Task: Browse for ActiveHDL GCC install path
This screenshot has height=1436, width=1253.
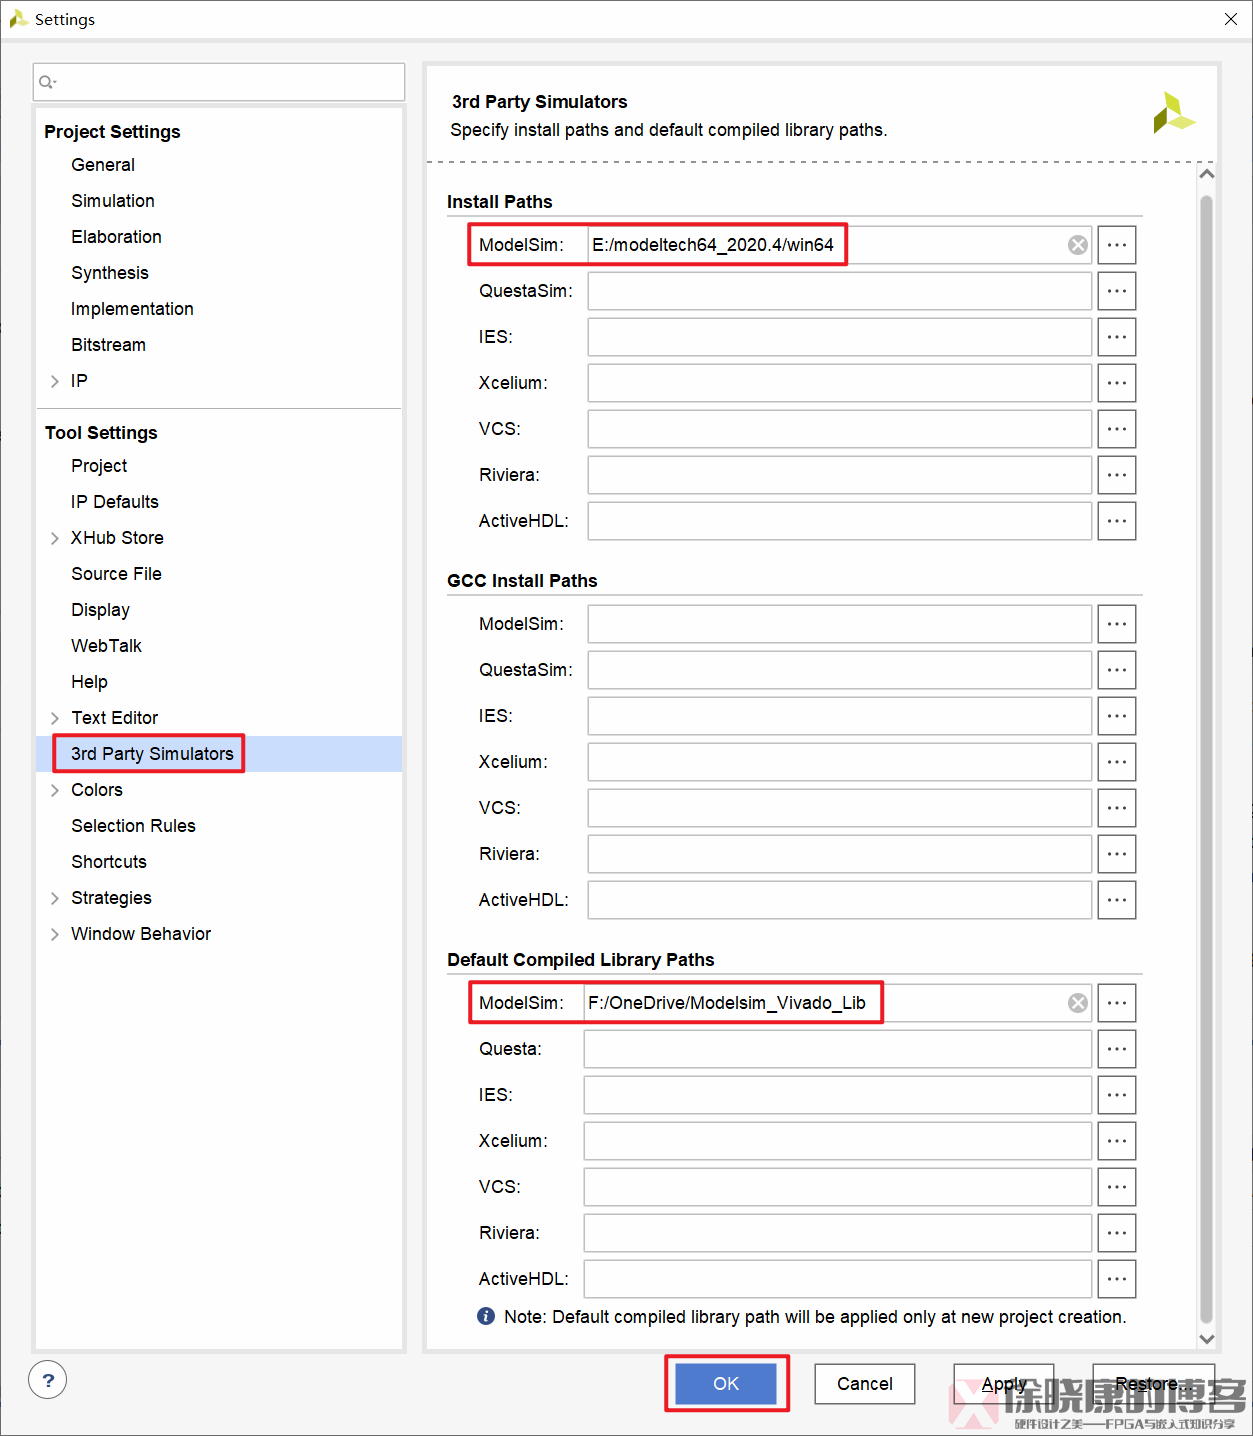Action: coord(1117,900)
